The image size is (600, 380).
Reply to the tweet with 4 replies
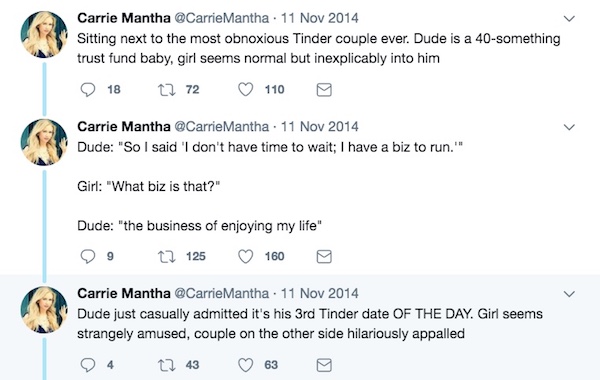coord(88,365)
